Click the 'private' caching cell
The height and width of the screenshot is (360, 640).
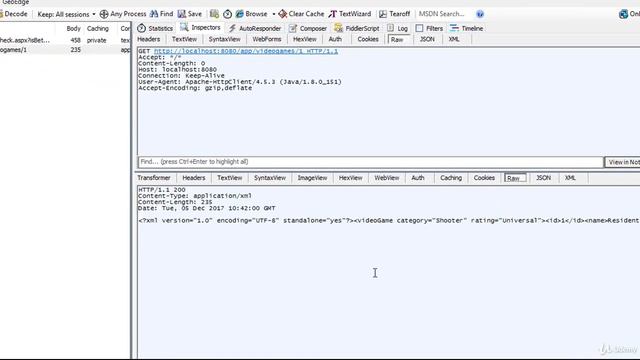(x=97, y=40)
